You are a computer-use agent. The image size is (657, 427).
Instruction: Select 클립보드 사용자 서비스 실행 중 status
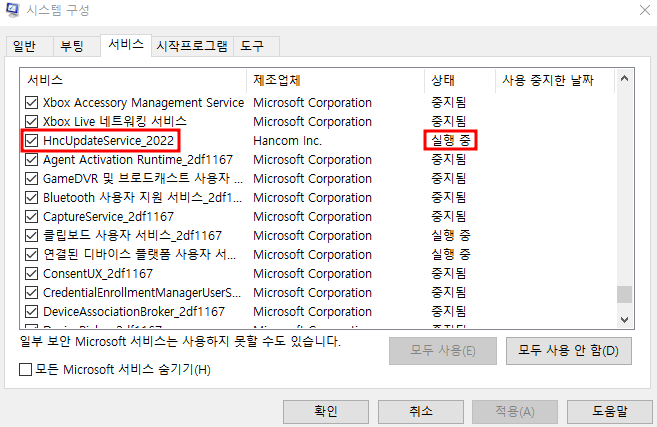click(451, 235)
